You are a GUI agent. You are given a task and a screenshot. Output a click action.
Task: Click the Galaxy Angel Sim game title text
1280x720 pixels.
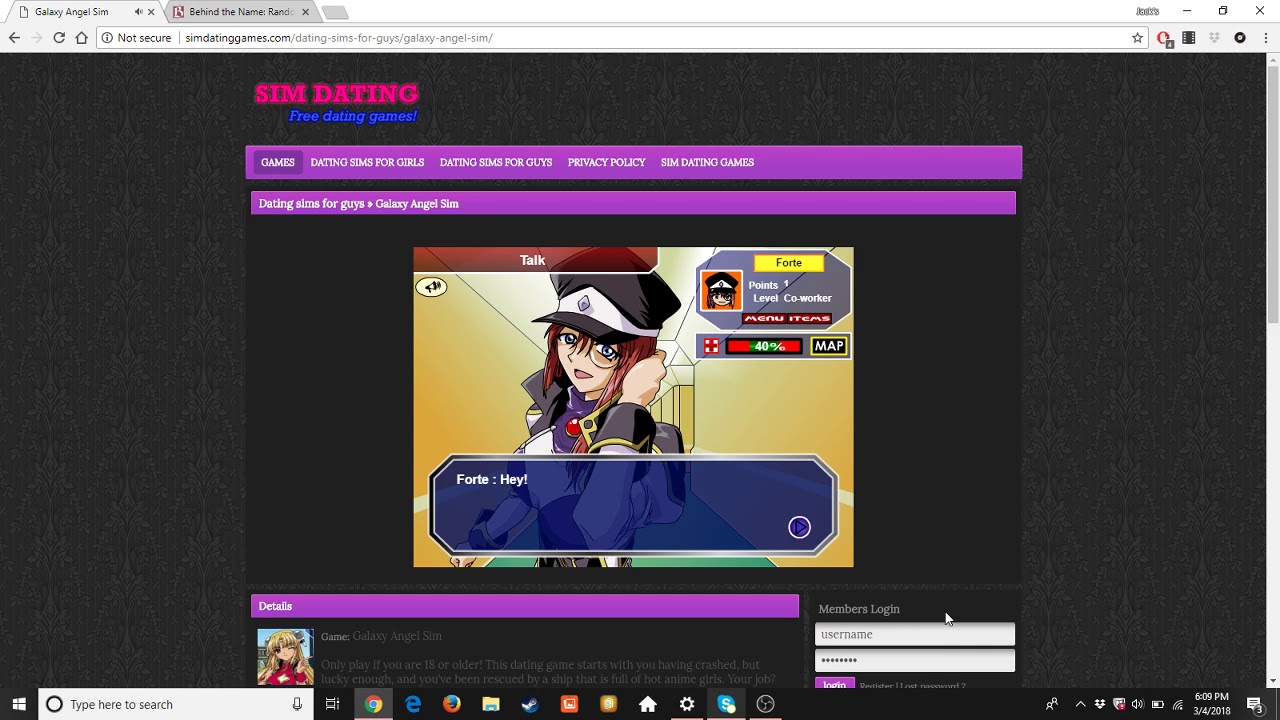point(397,636)
